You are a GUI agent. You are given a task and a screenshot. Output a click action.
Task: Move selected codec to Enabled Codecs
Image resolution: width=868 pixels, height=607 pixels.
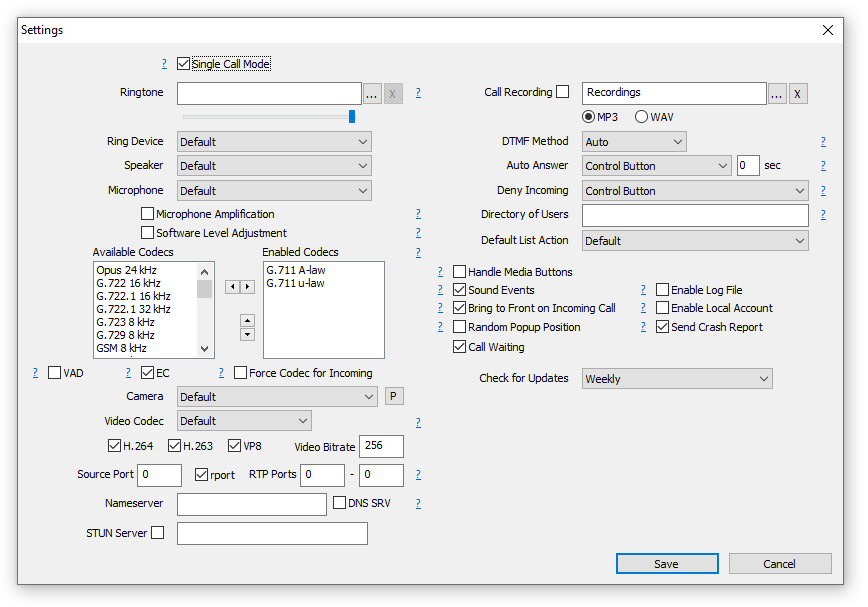246,286
